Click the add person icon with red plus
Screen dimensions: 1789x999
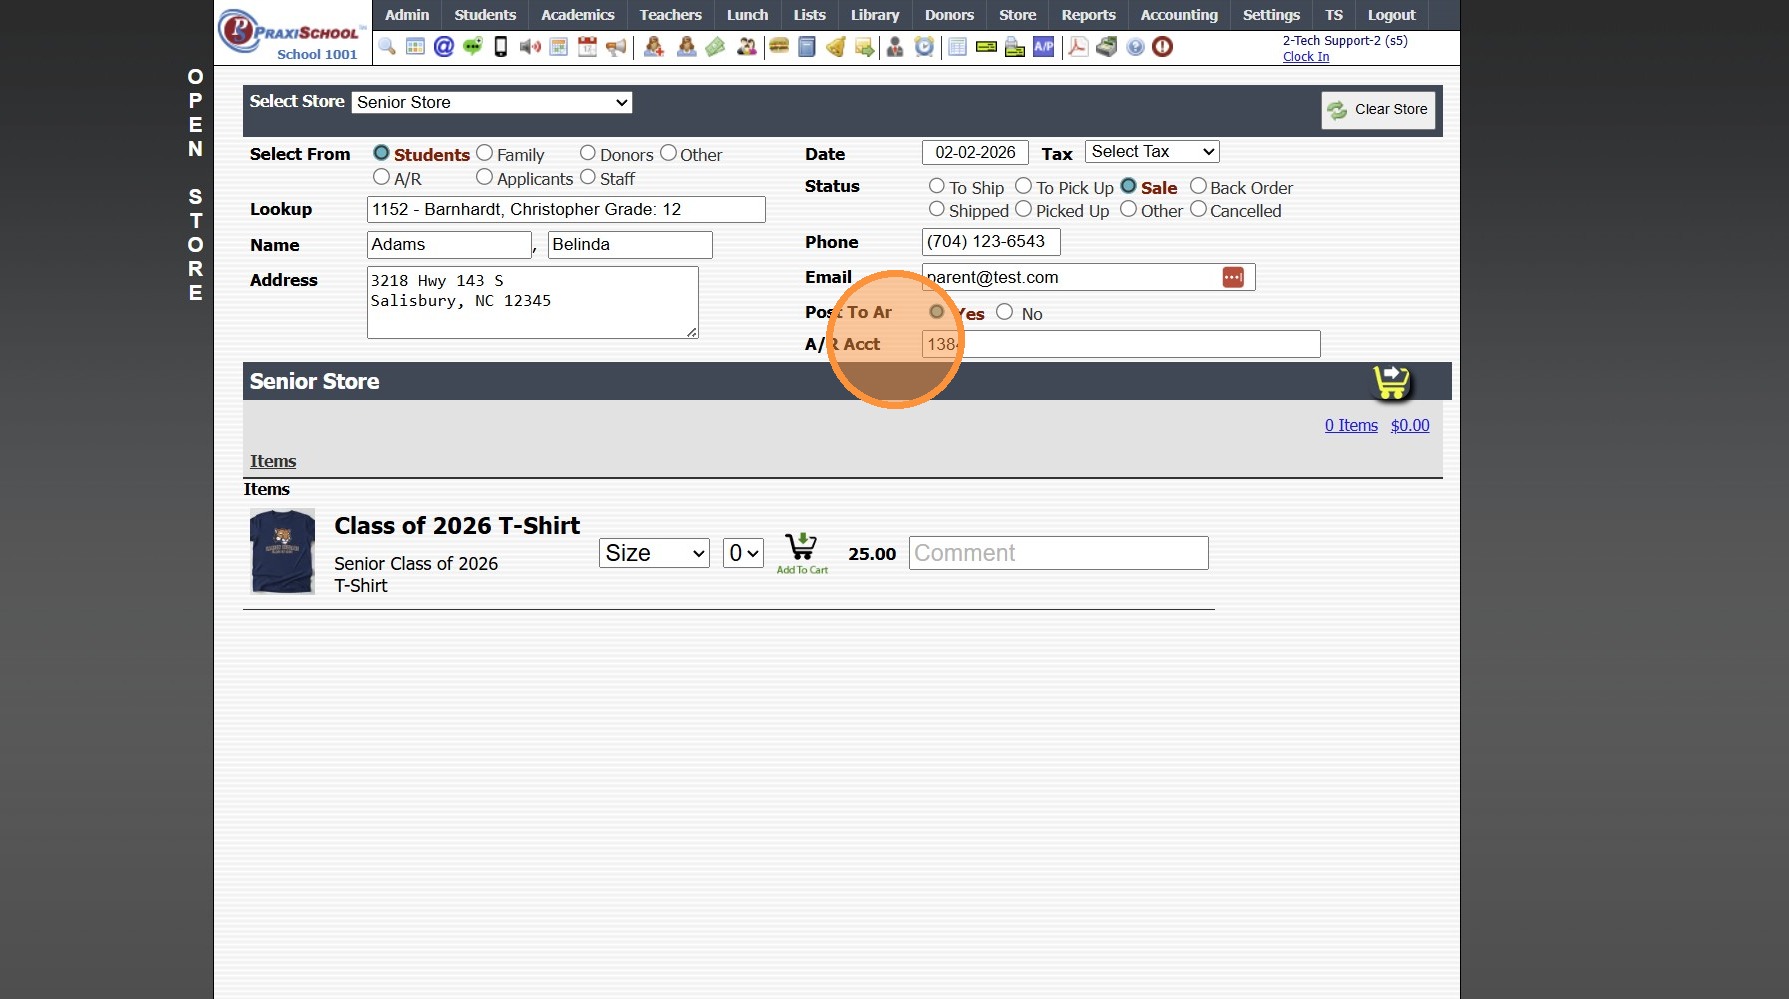(x=654, y=47)
